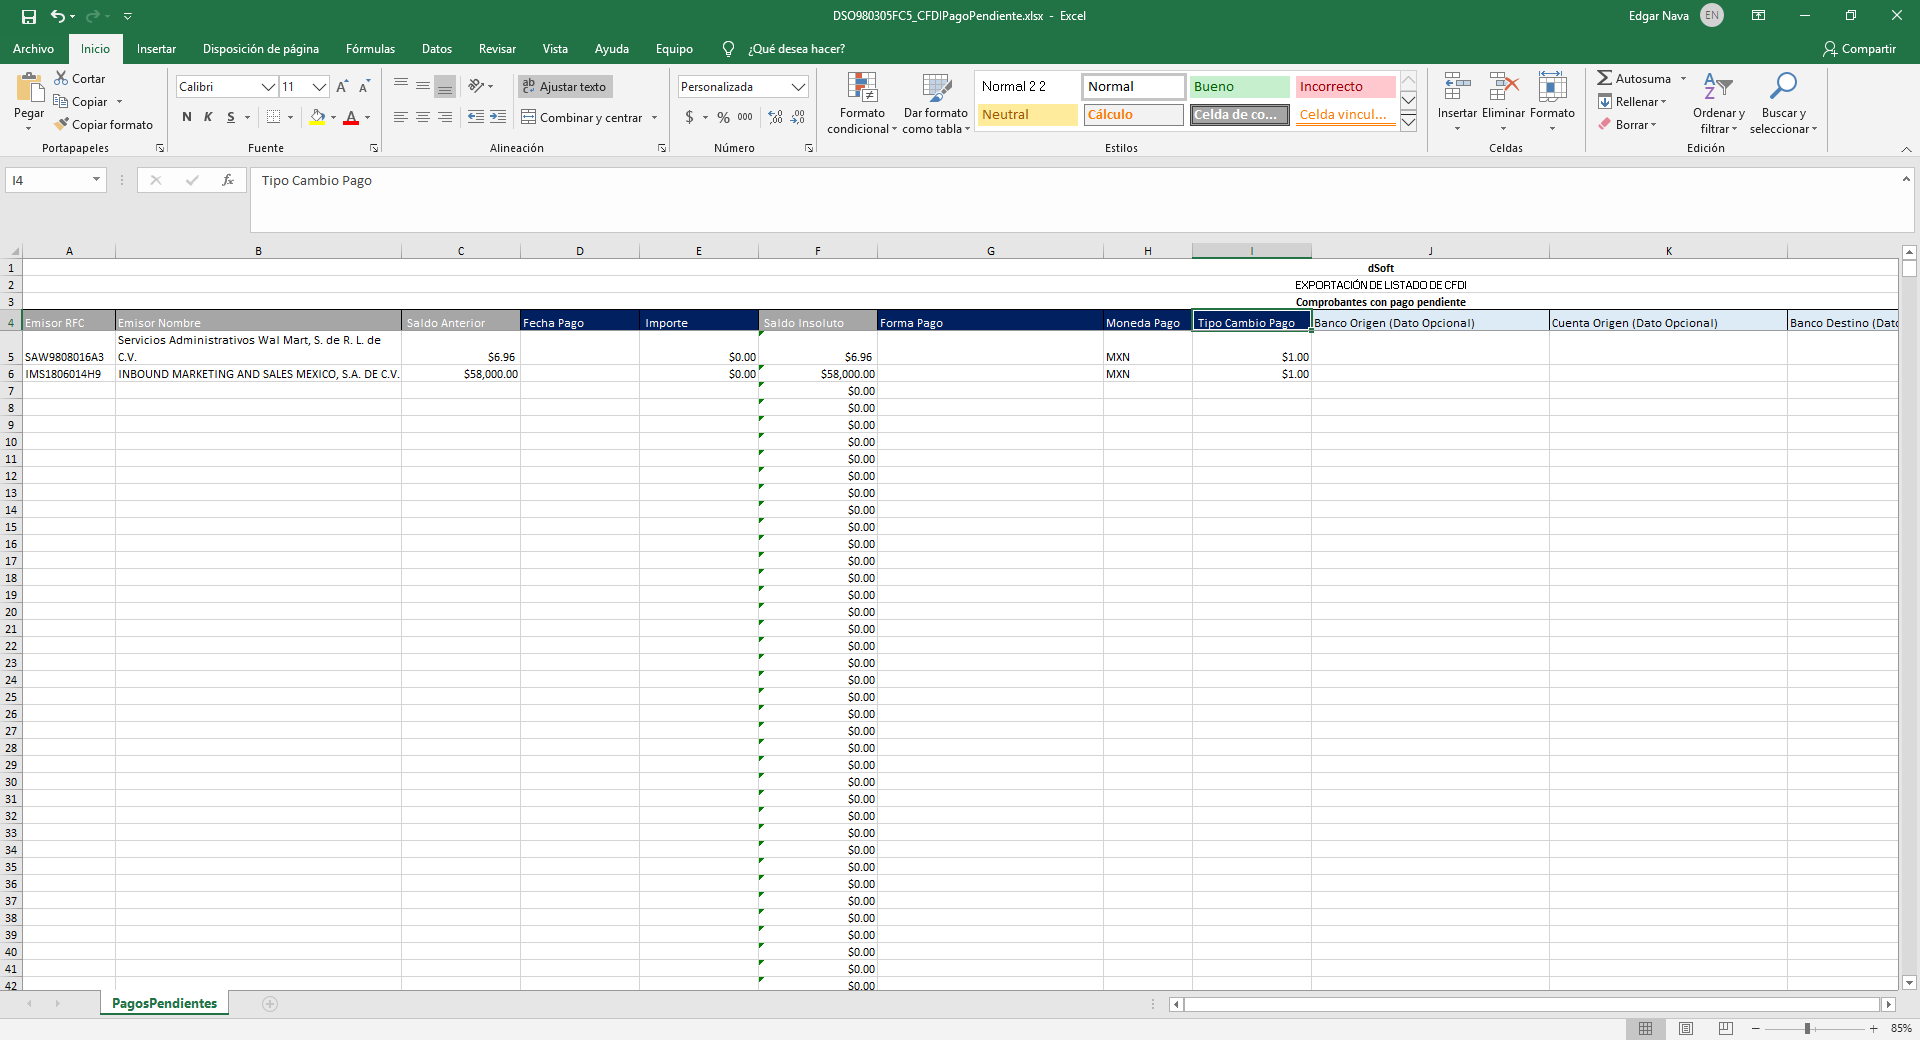Undo last action with Undo arrow
This screenshot has height=1040, width=1920.
[58, 16]
